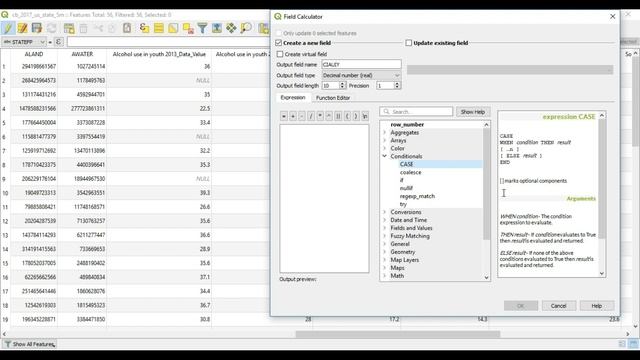The width and height of the screenshot is (640, 360).
Task: Expand the Arrays function group
Action: [x=384, y=140]
